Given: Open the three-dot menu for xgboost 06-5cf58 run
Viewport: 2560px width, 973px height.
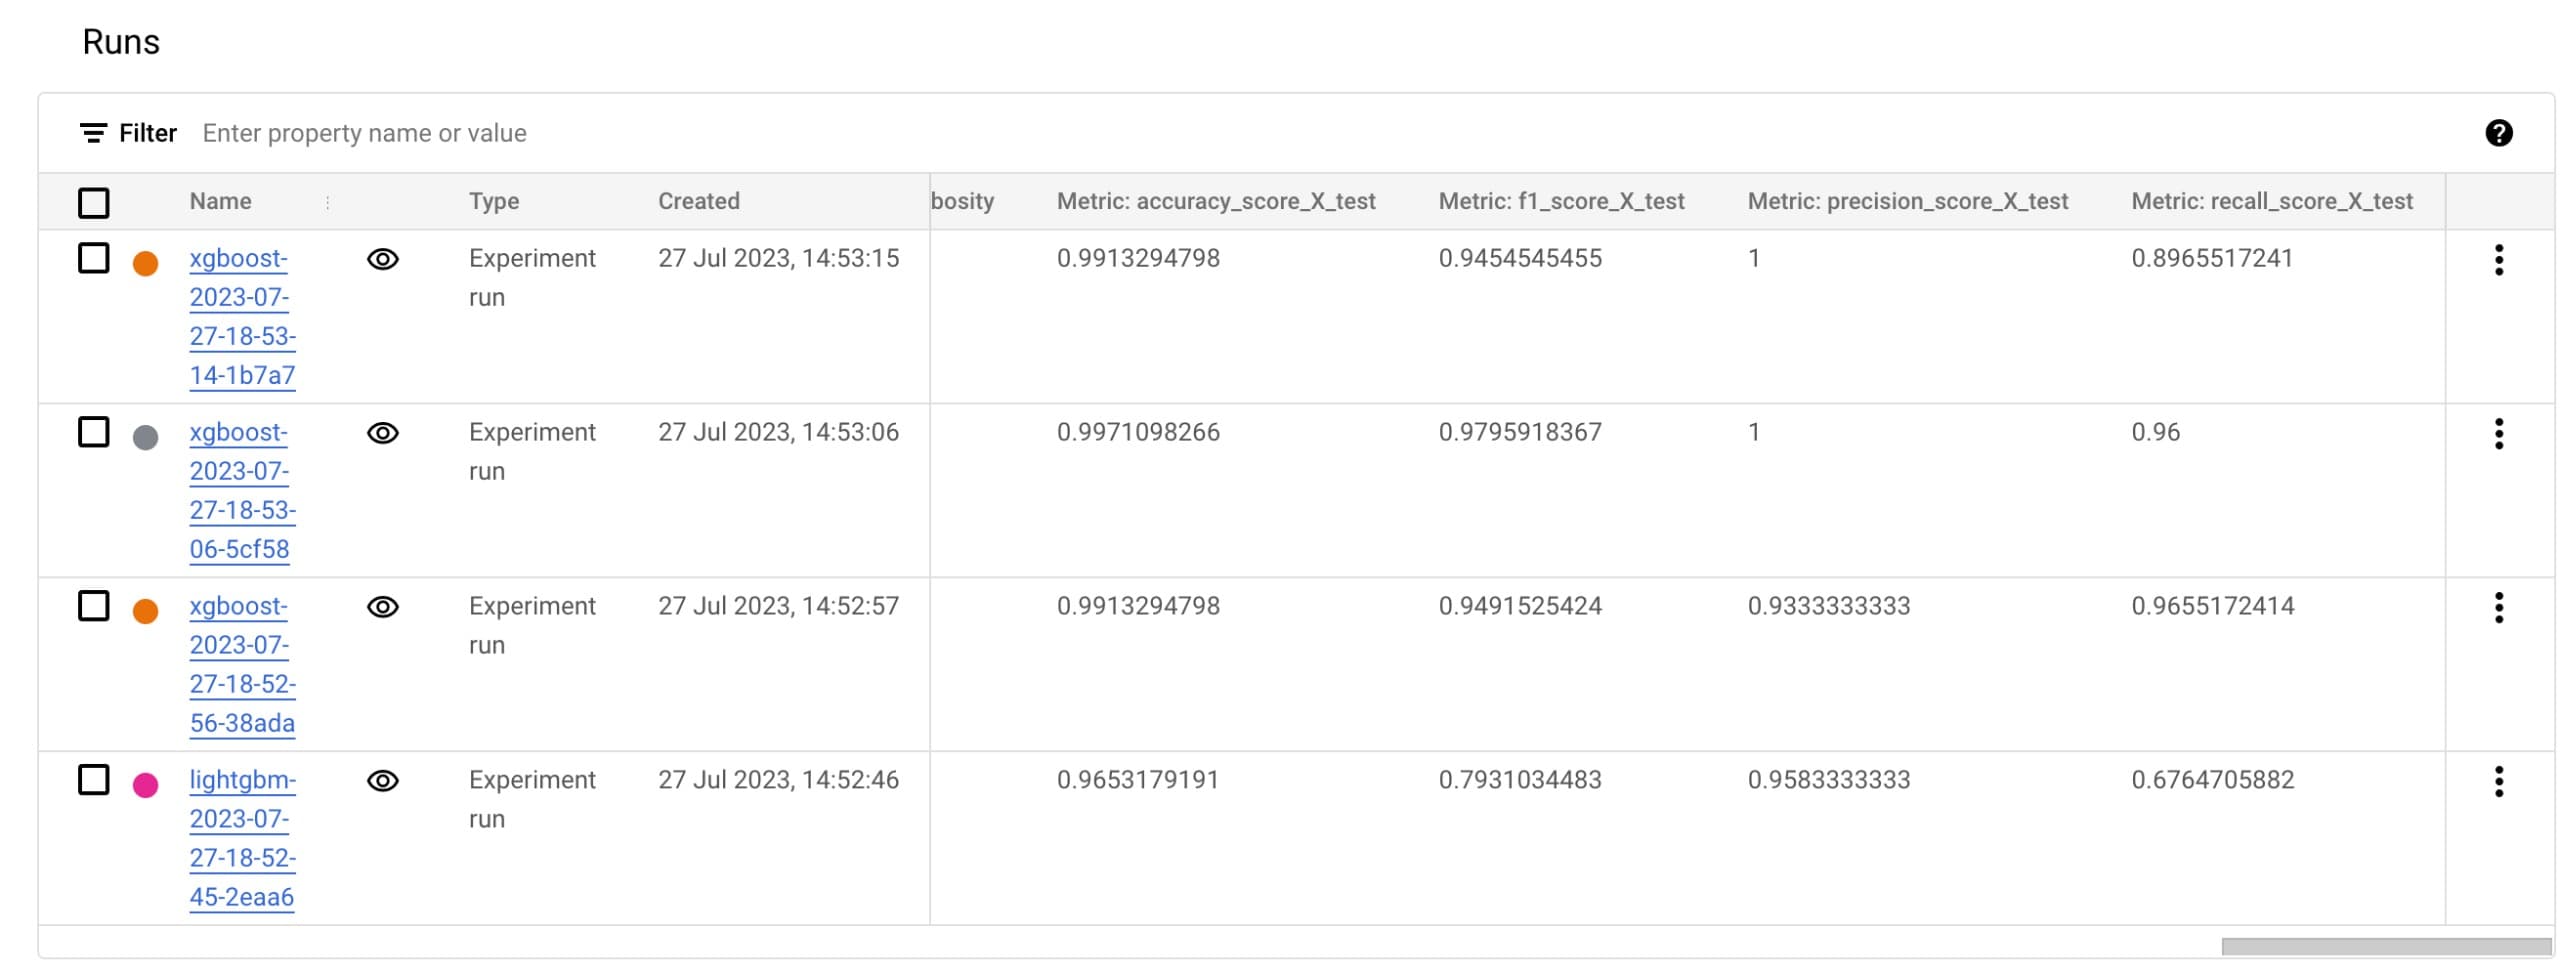Looking at the screenshot, I should pos(2498,434).
